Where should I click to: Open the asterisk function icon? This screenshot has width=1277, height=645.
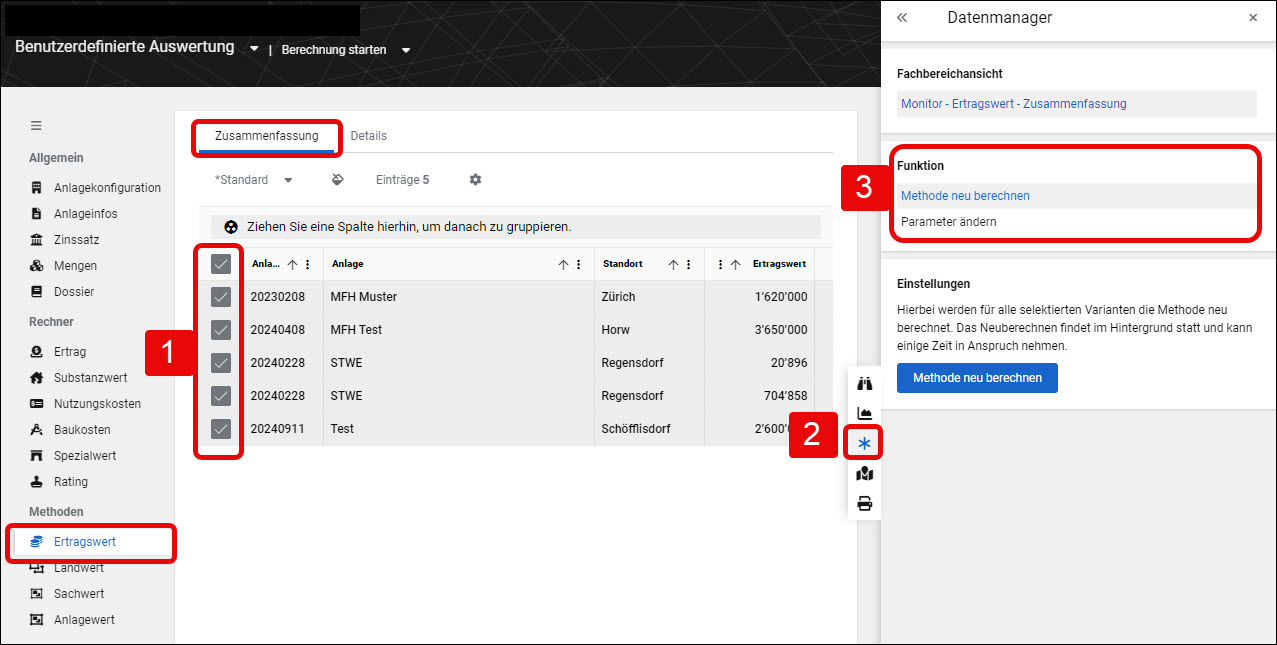(865, 443)
